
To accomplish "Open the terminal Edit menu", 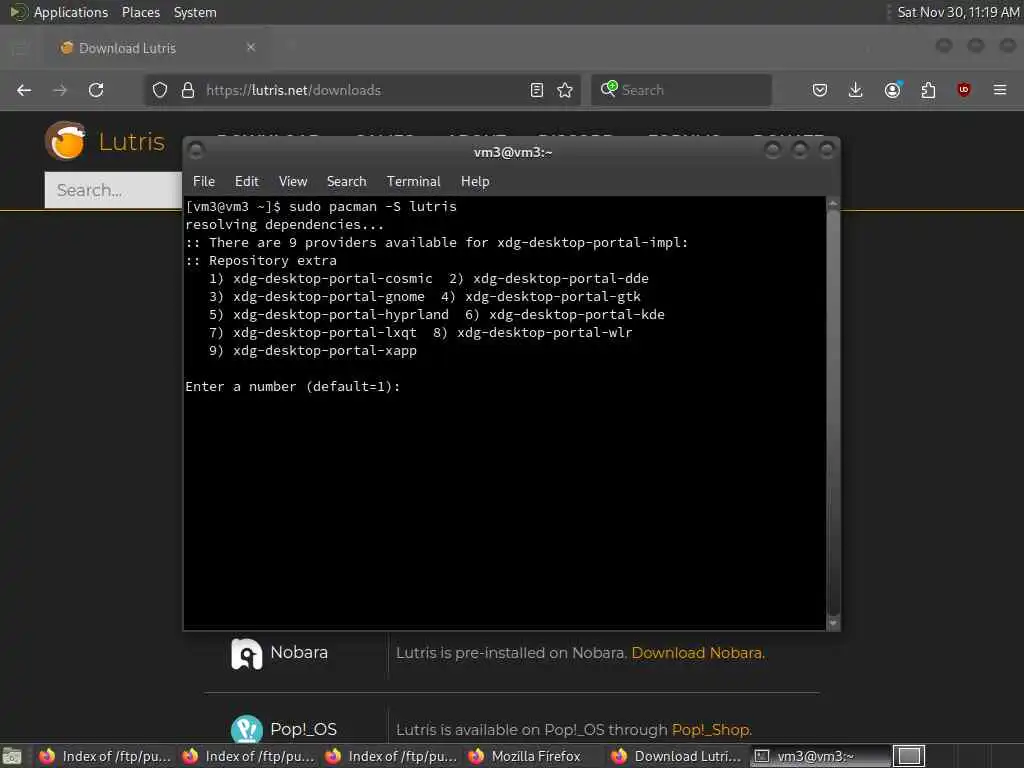I will (246, 182).
